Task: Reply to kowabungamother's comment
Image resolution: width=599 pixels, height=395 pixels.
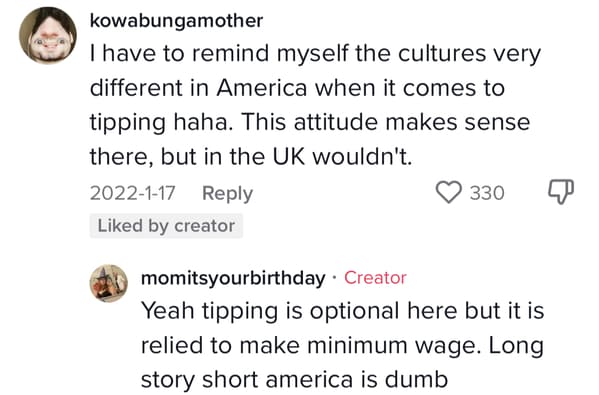Action: (x=227, y=193)
